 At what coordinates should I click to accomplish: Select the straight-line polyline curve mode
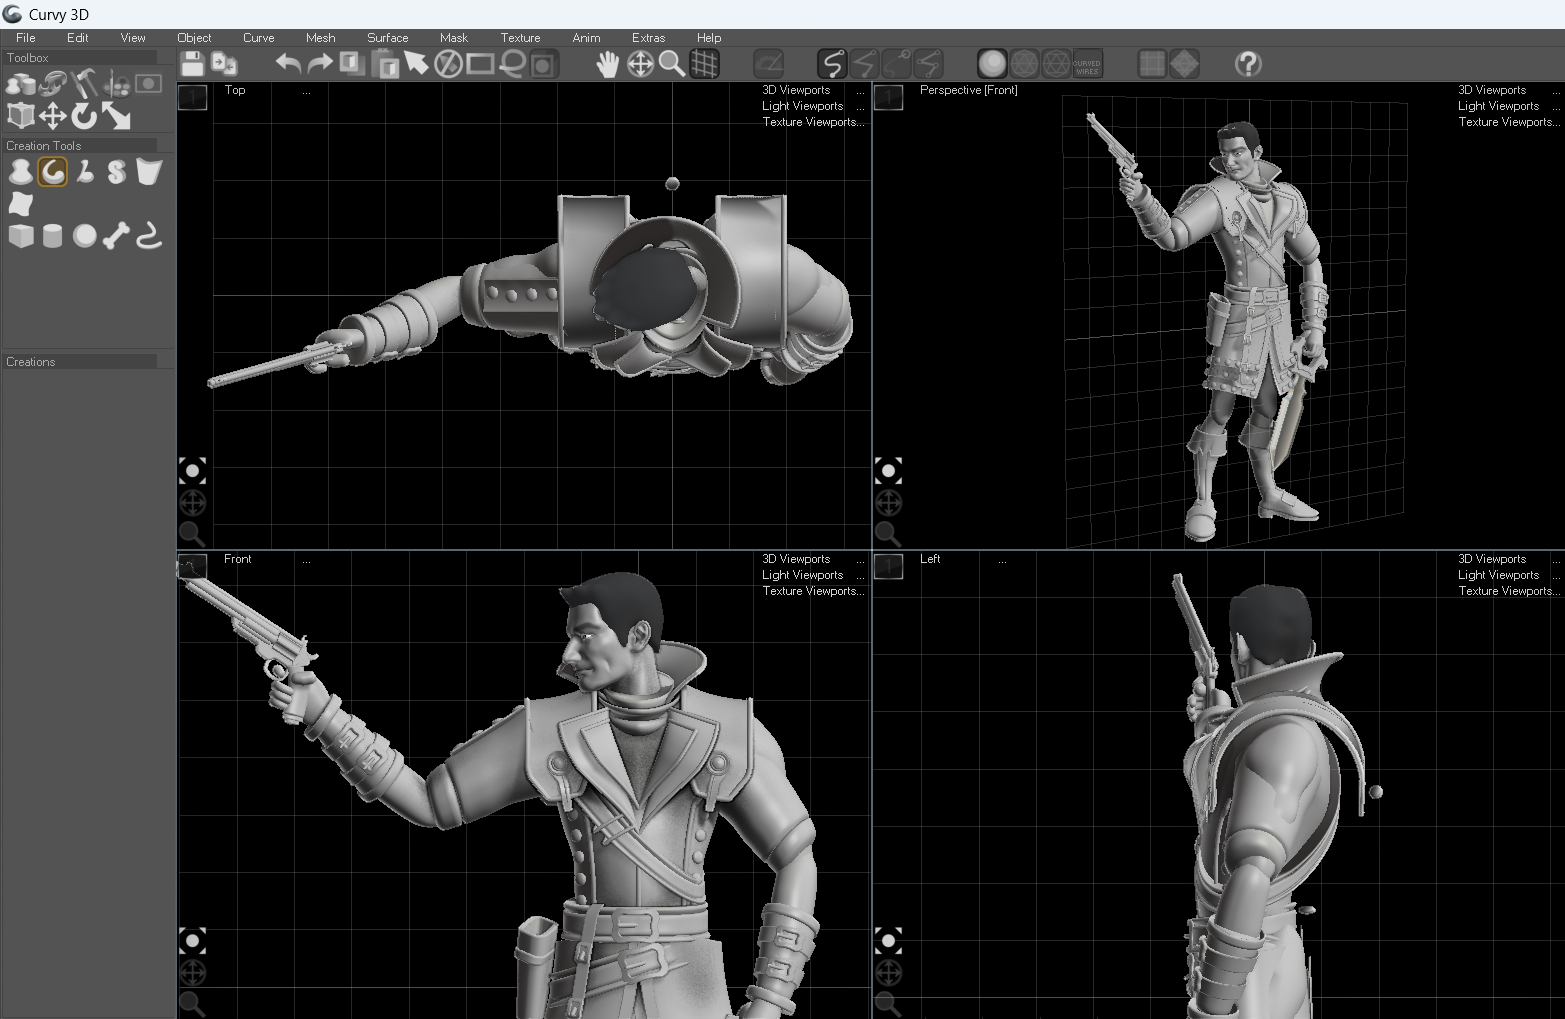tap(864, 64)
